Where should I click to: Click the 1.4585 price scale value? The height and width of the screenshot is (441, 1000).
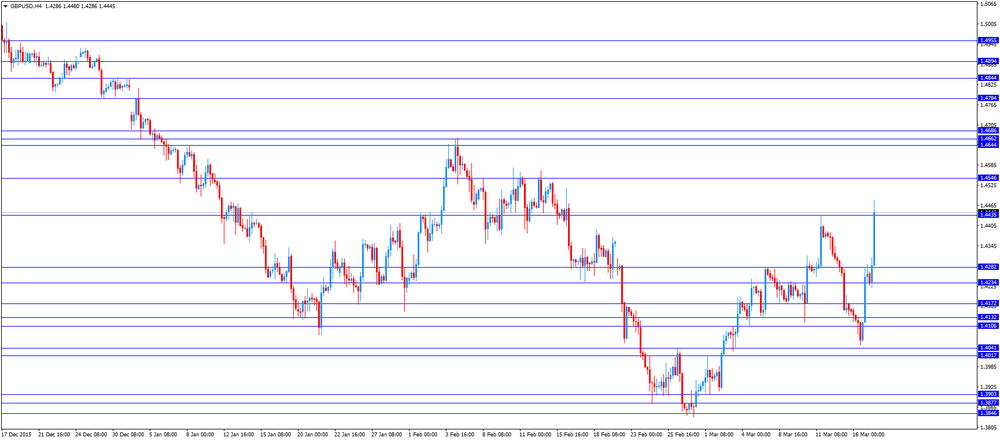pyautogui.click(x=987, y=165)
